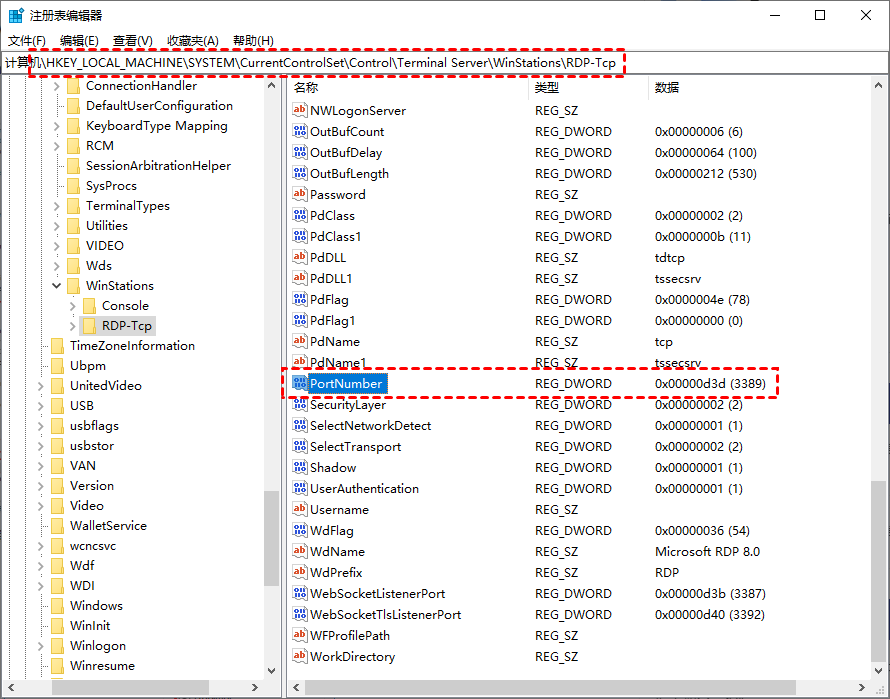Expand the Winlogon key in tree
The height and width of the screenshot is (699, 890).
tap(40, 646)
